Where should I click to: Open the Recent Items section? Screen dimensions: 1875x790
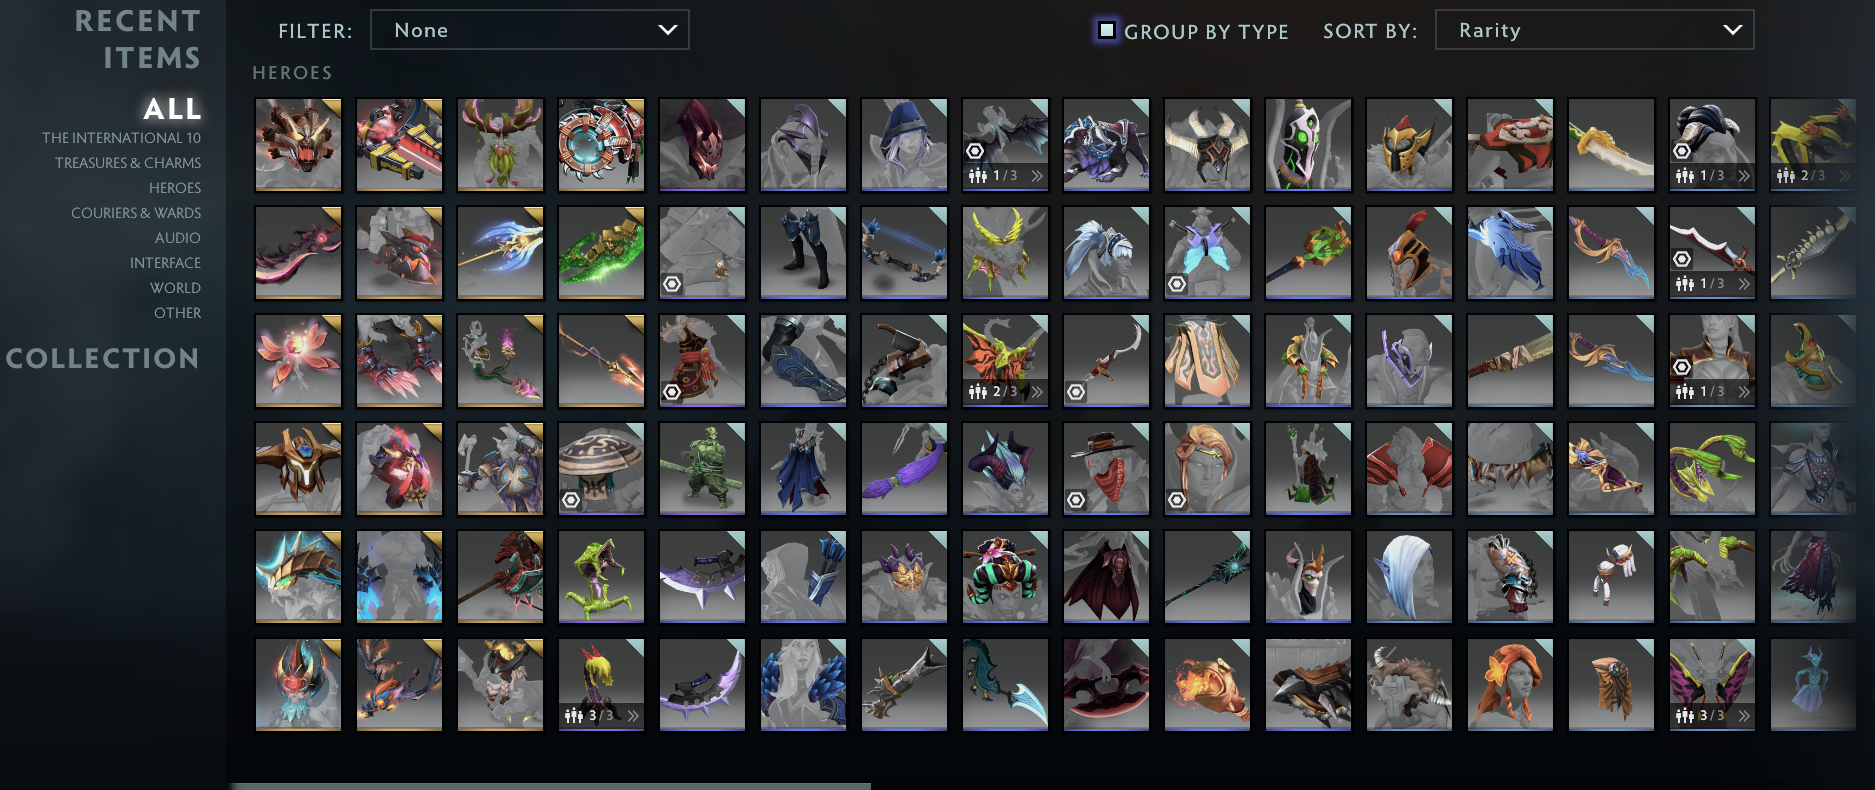138,40
